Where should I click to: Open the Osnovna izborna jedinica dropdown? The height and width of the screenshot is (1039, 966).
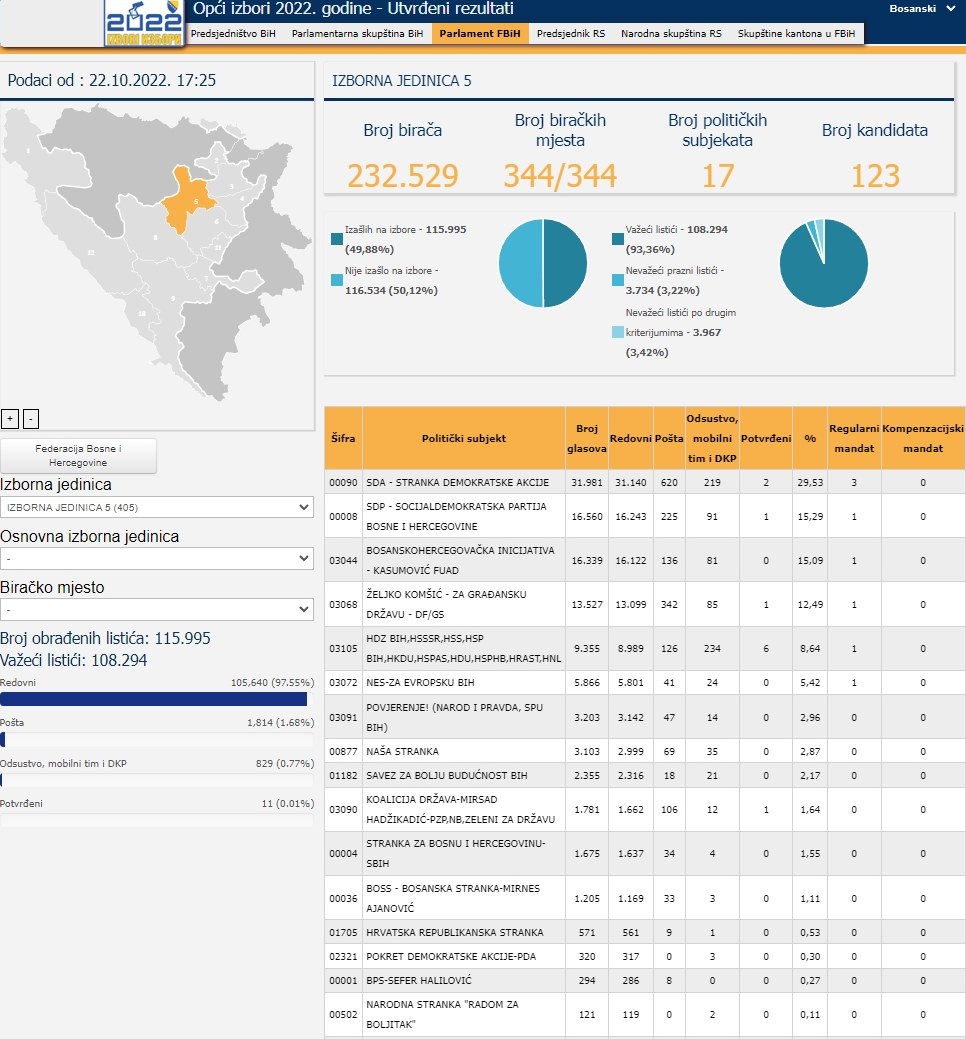[156, 558]
